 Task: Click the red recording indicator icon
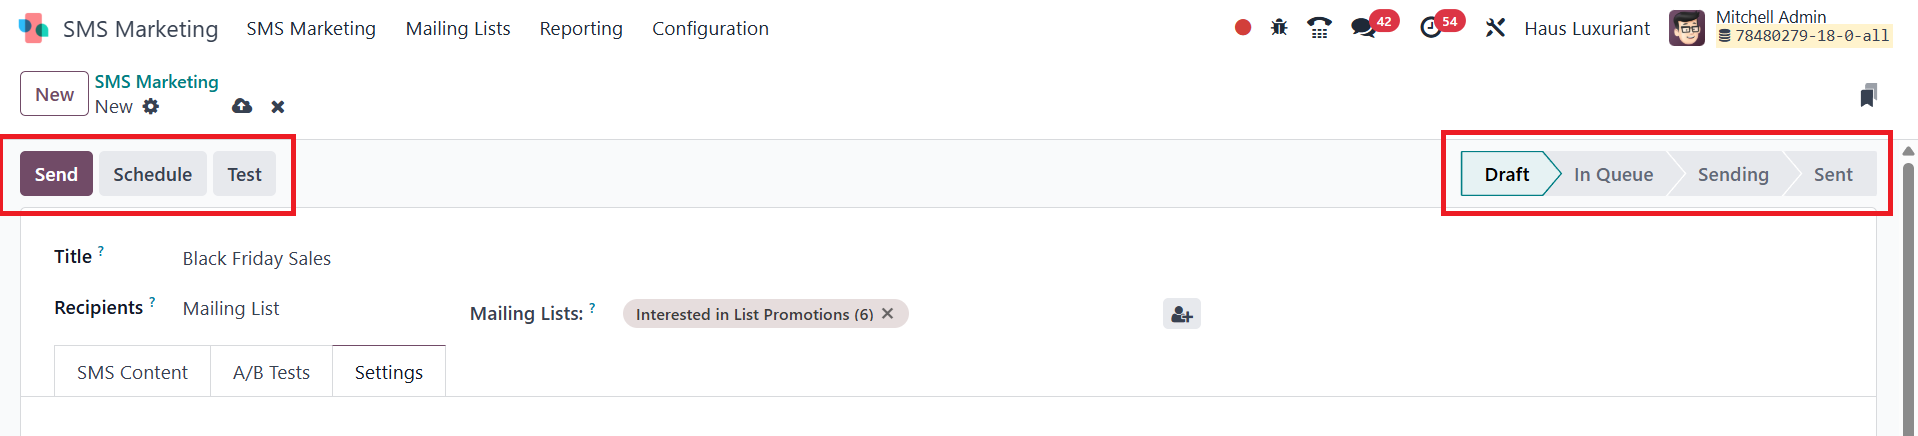(x=1242, y=28)
